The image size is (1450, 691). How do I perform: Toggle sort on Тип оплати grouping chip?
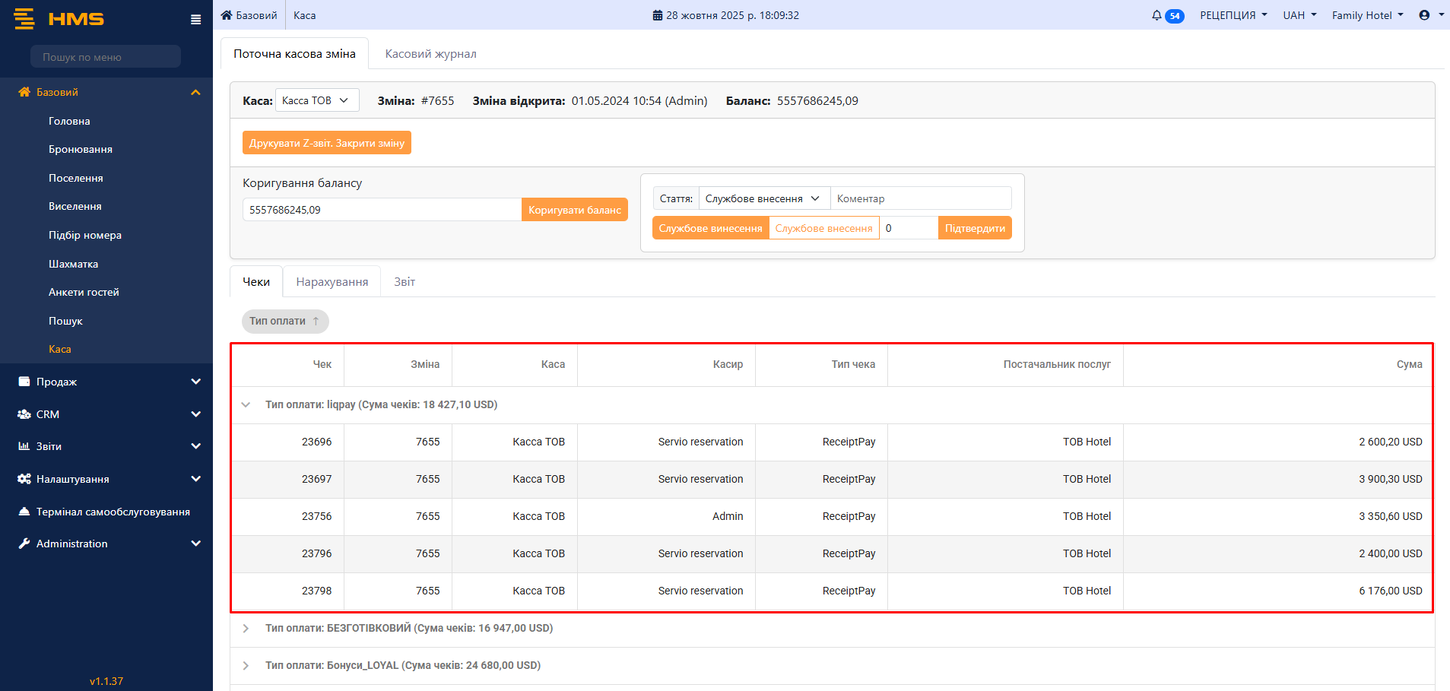tap(285, 321)
